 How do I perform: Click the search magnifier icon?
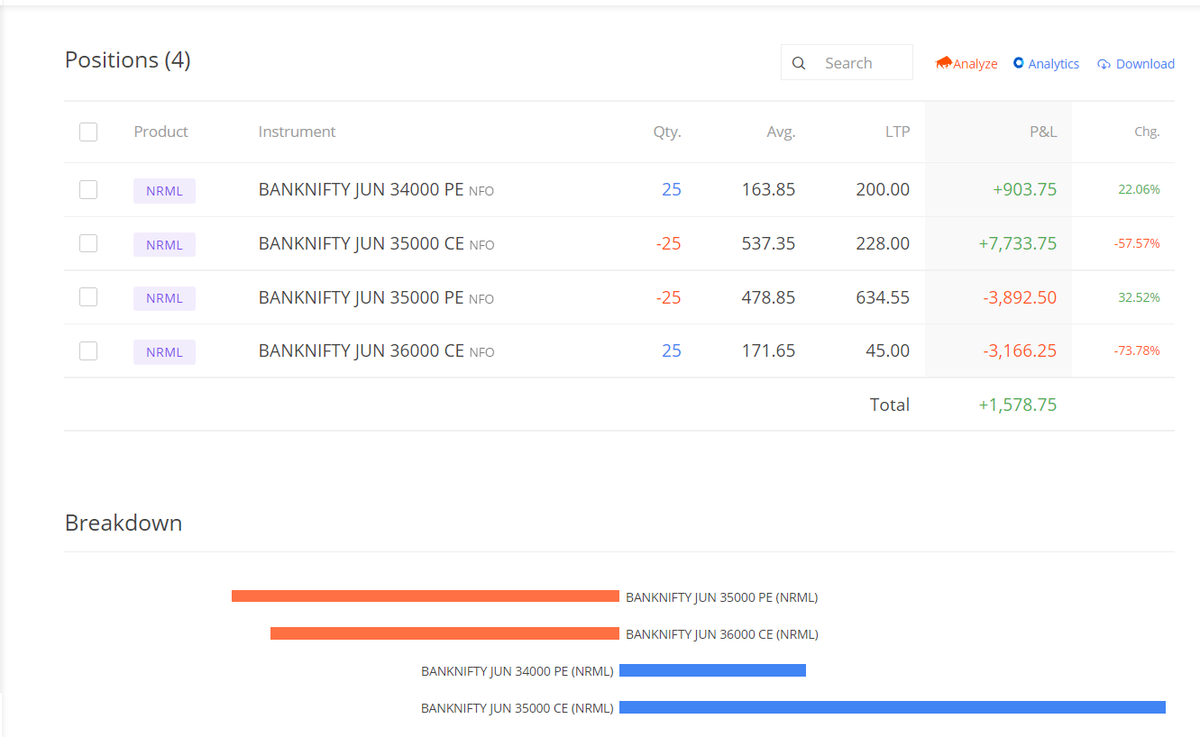(798, 62)
